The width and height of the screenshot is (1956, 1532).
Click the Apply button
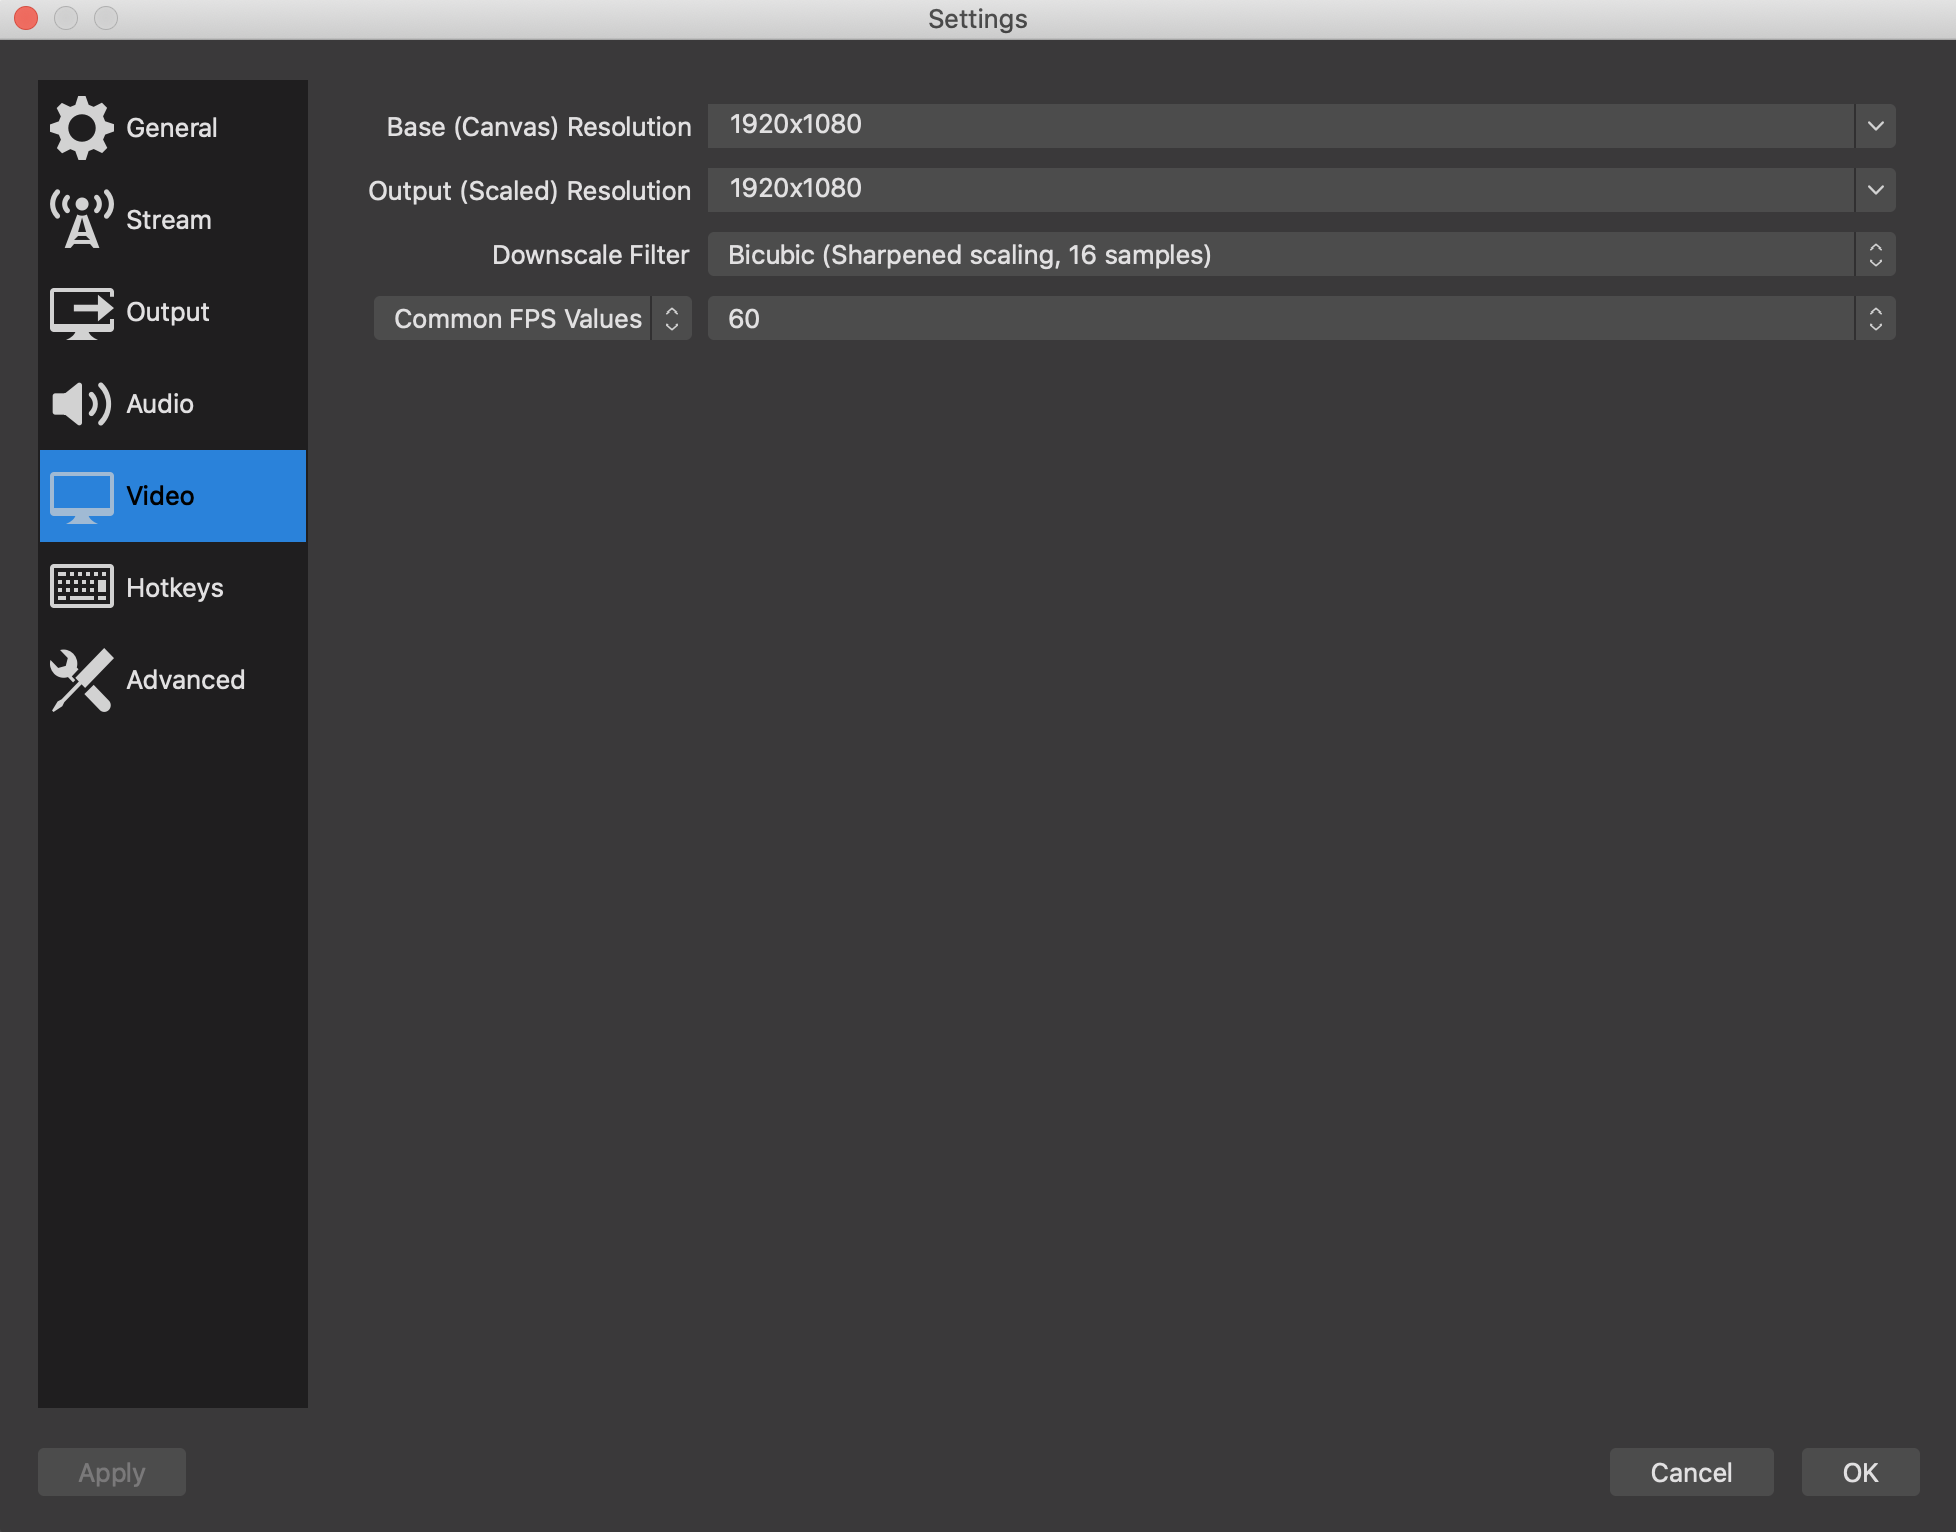coord(111,1472)
